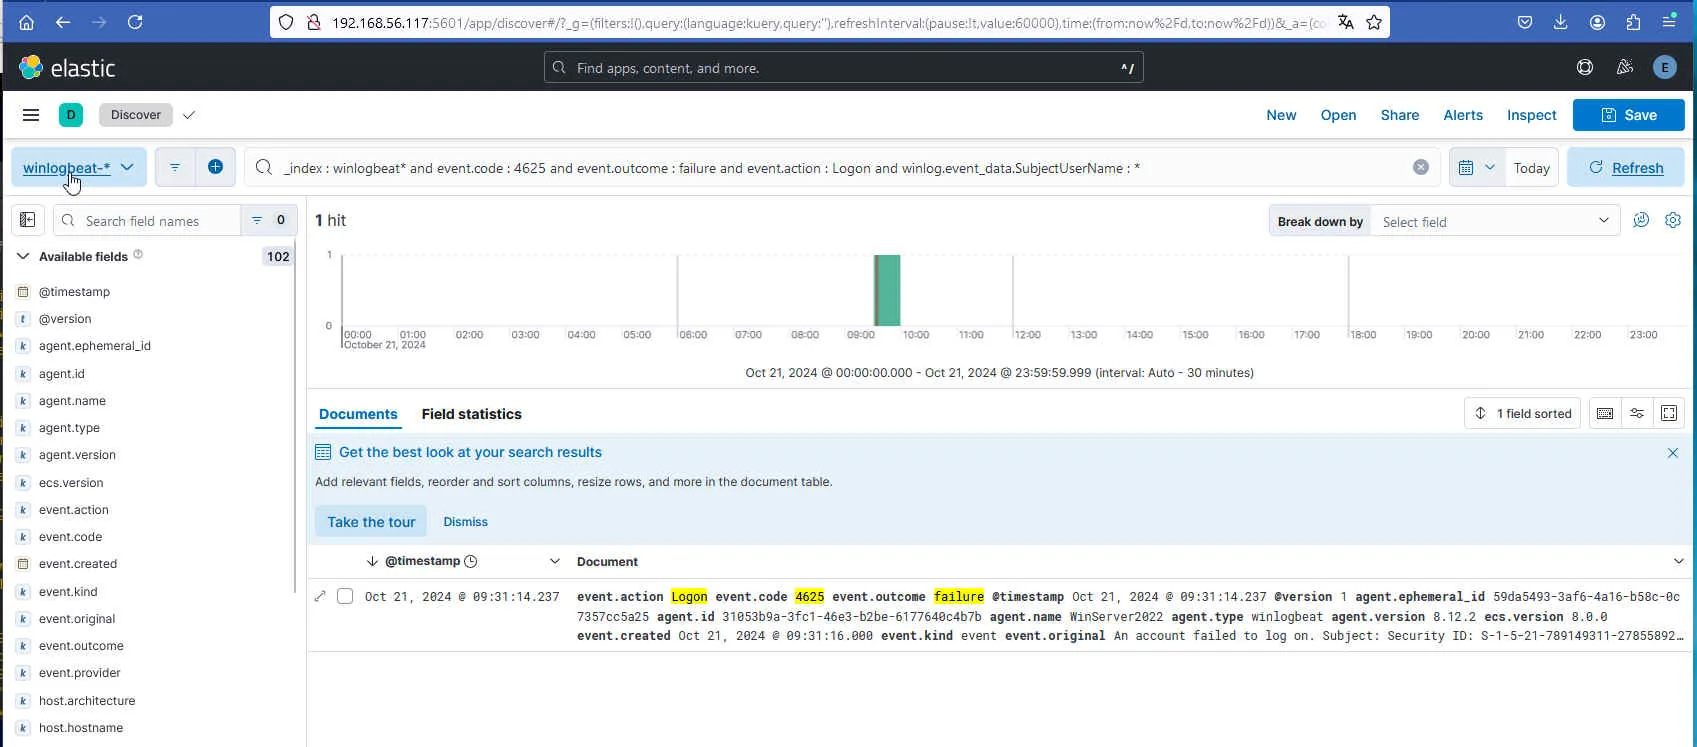The image size is (1697, 747).
Task: Filter fields by type toggle button
Action: click(x=269, y=220)
